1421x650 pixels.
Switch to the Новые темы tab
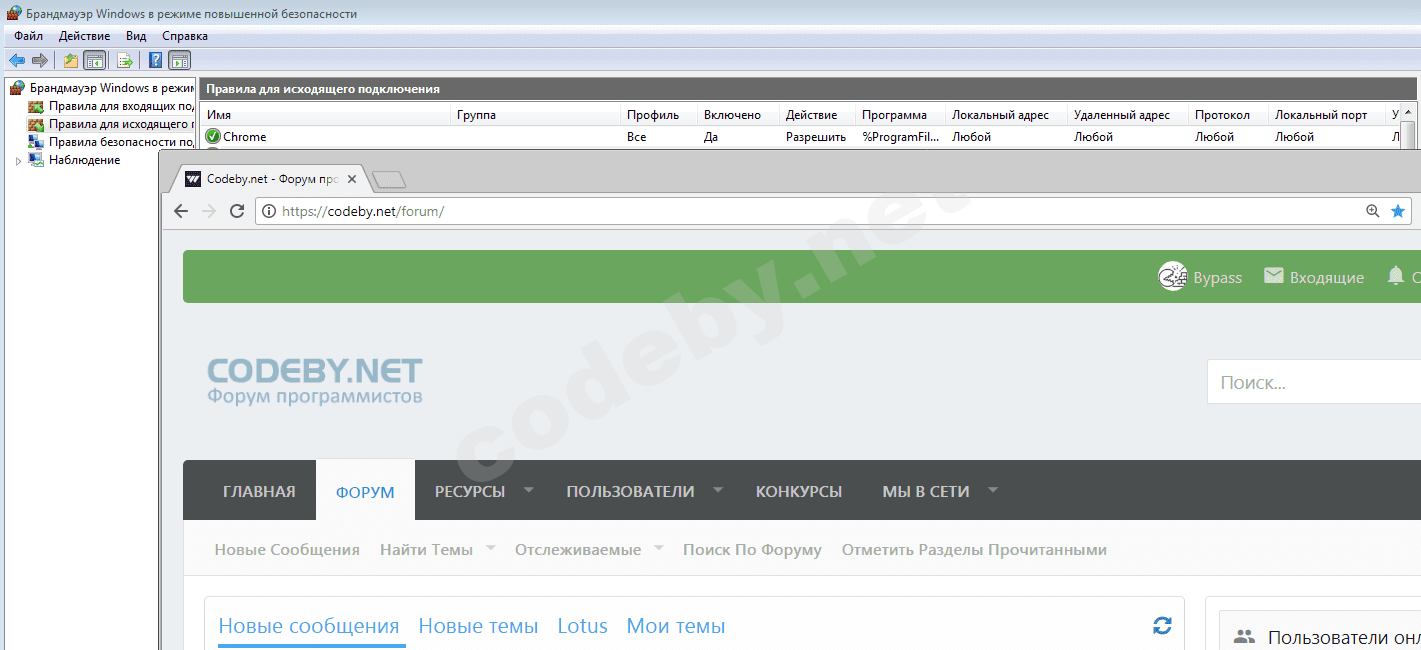(478, 626)
